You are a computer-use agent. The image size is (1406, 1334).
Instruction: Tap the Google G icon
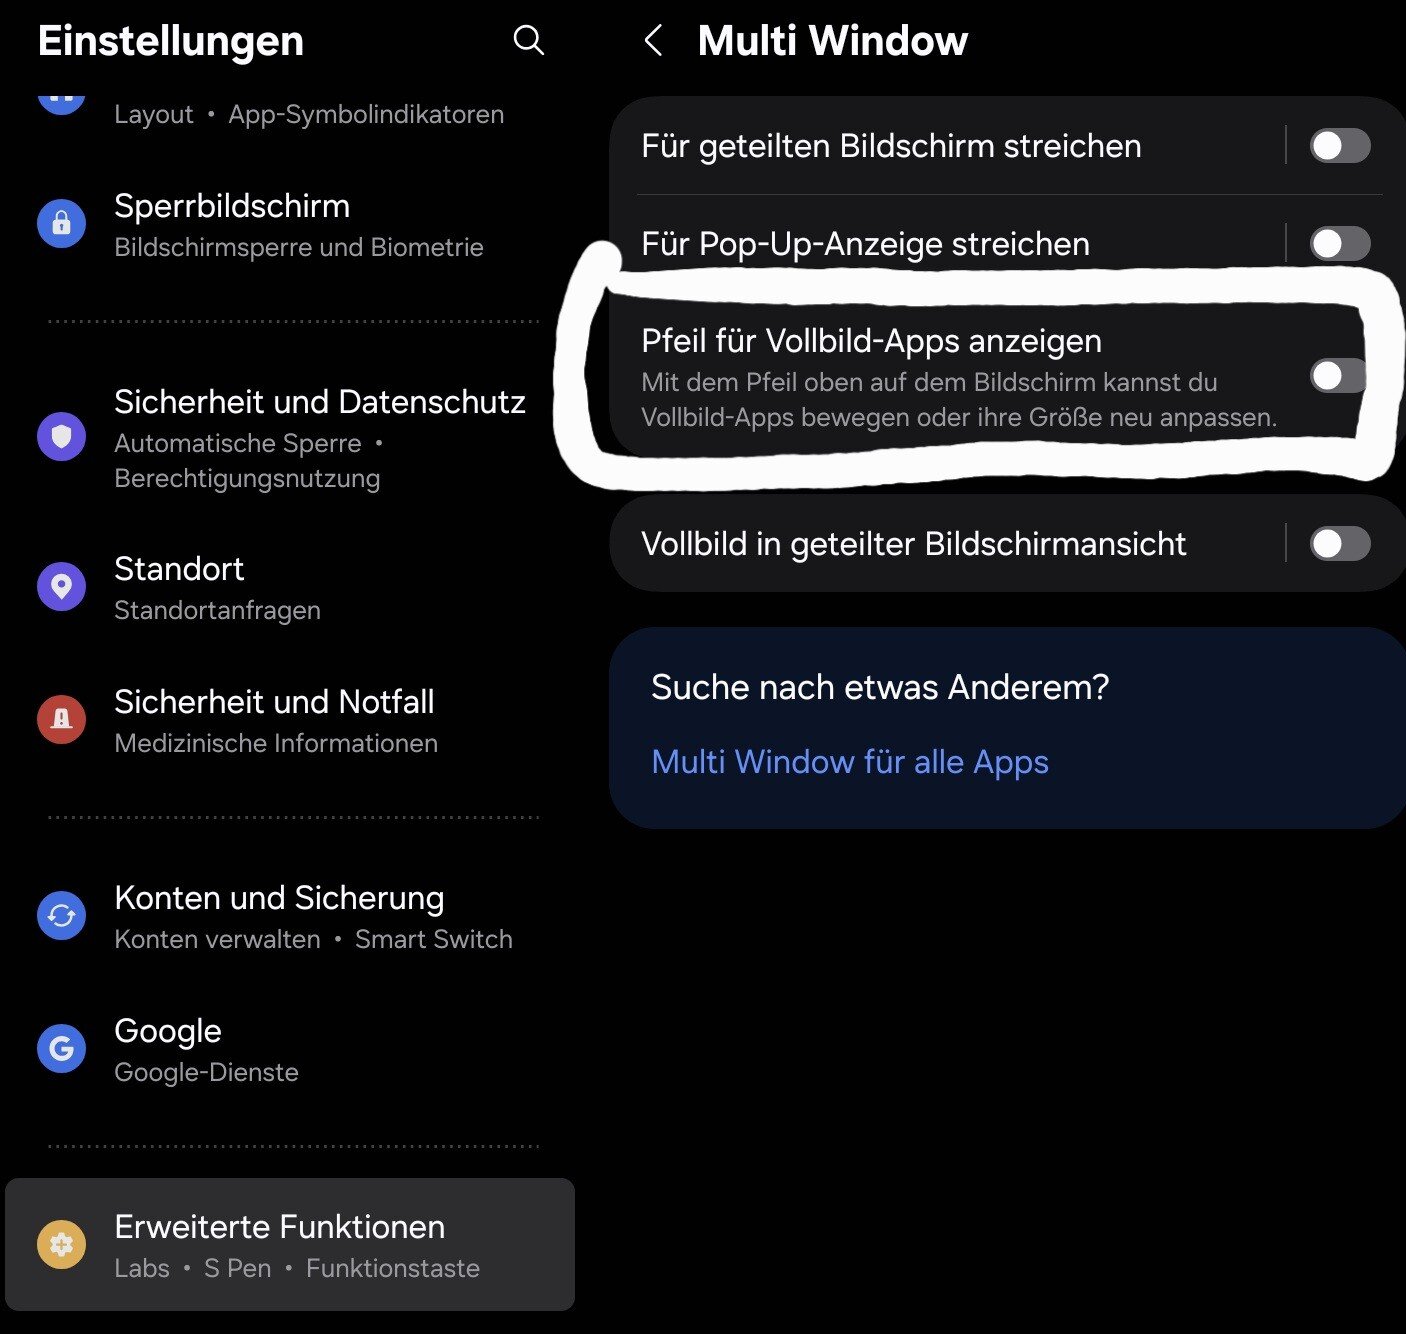point(61,1048)
